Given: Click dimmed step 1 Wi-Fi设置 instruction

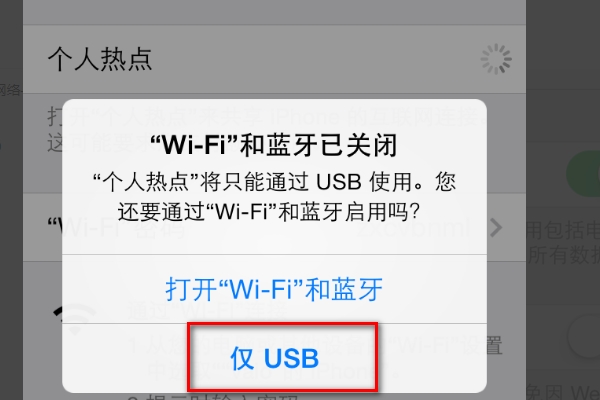Looking at the screenshot, I should point(316,357).
